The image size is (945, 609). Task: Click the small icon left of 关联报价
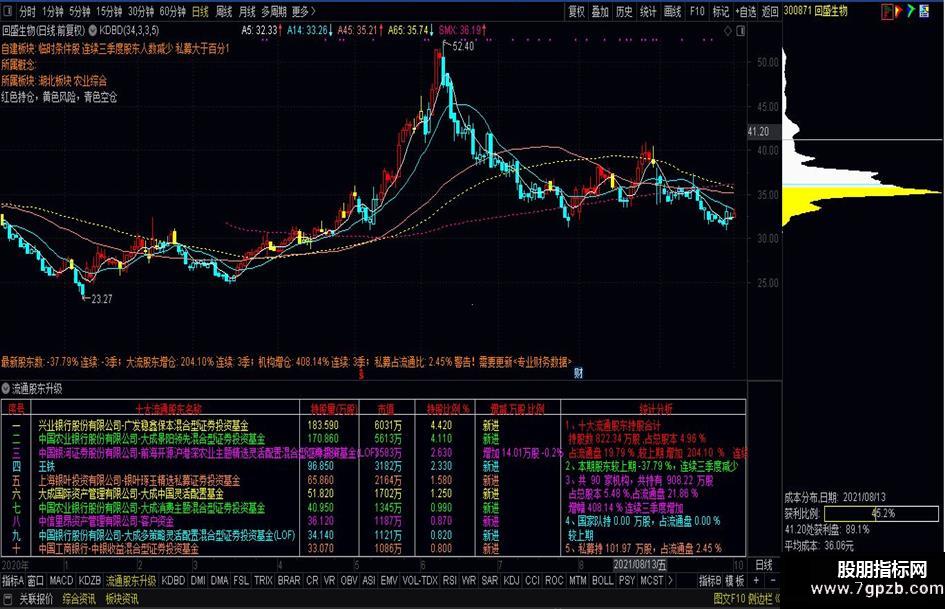coord(8,599)
